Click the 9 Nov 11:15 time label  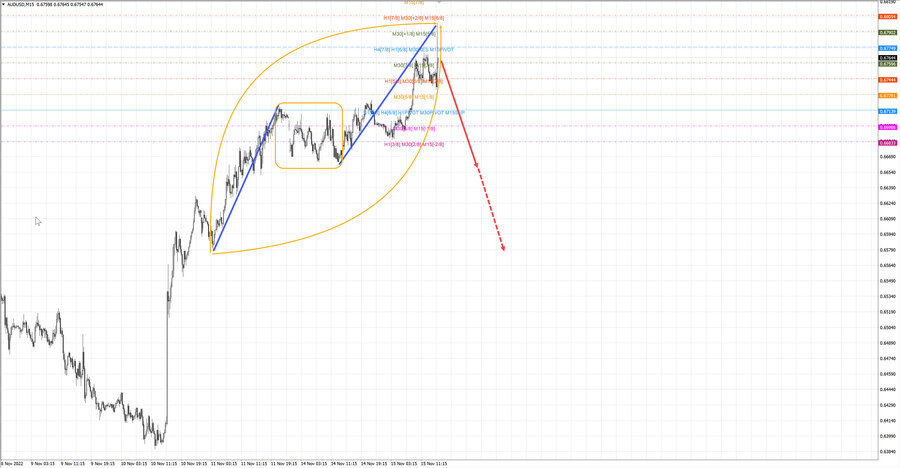[73, 463]
